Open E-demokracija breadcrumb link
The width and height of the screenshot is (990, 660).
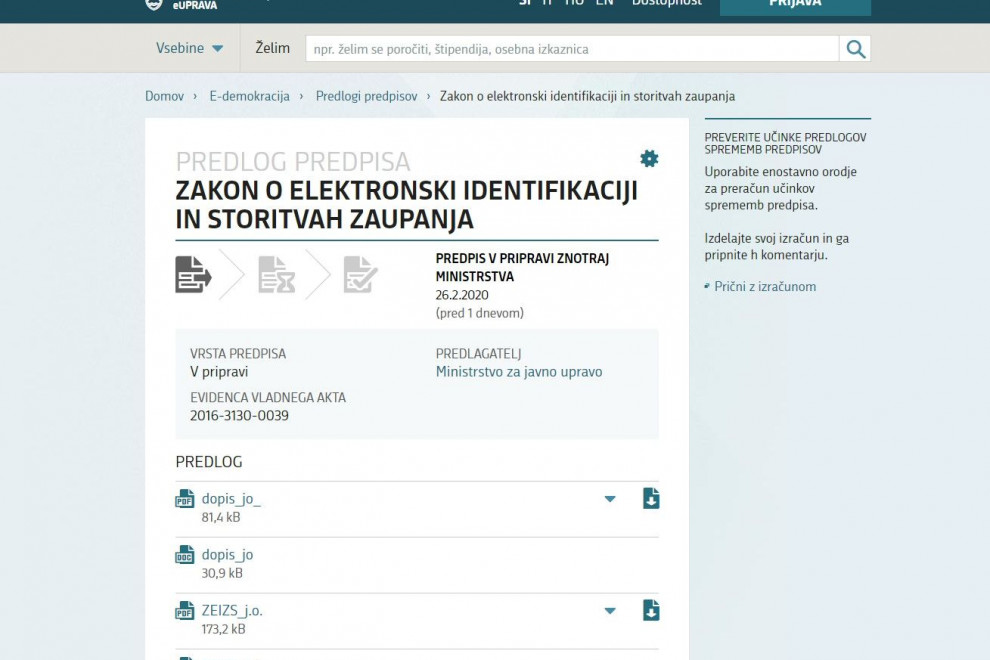click(x=249, y=96)
